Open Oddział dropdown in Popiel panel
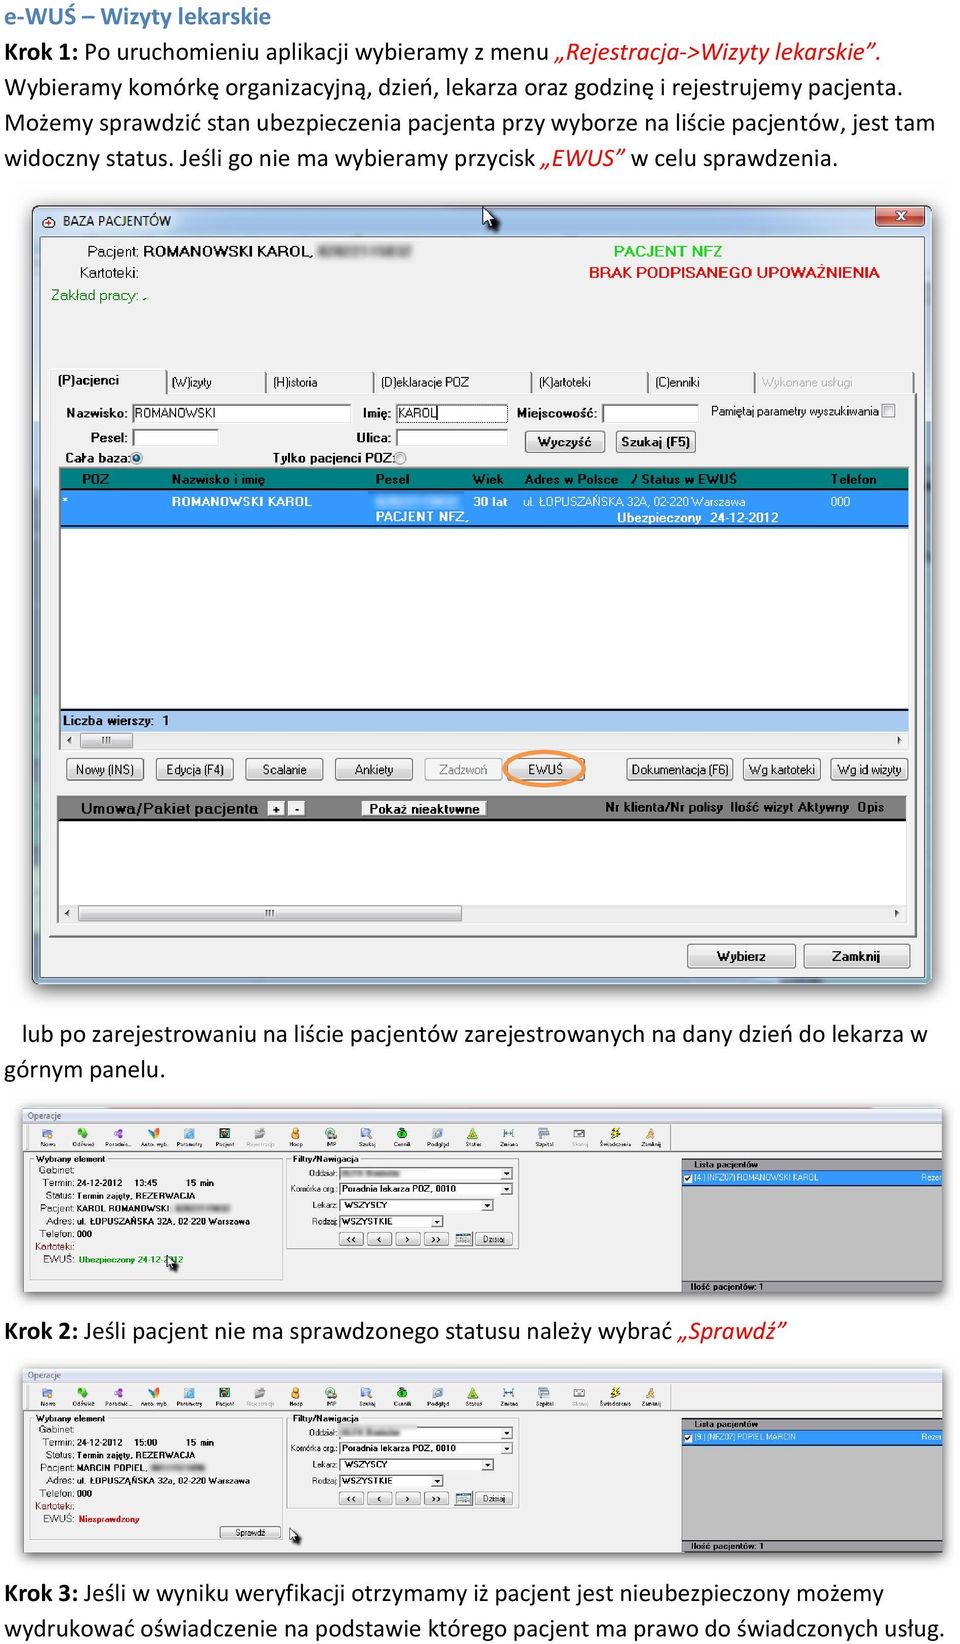The width and height of the screenshot is (960, 1644). (x=506, y=1432)
